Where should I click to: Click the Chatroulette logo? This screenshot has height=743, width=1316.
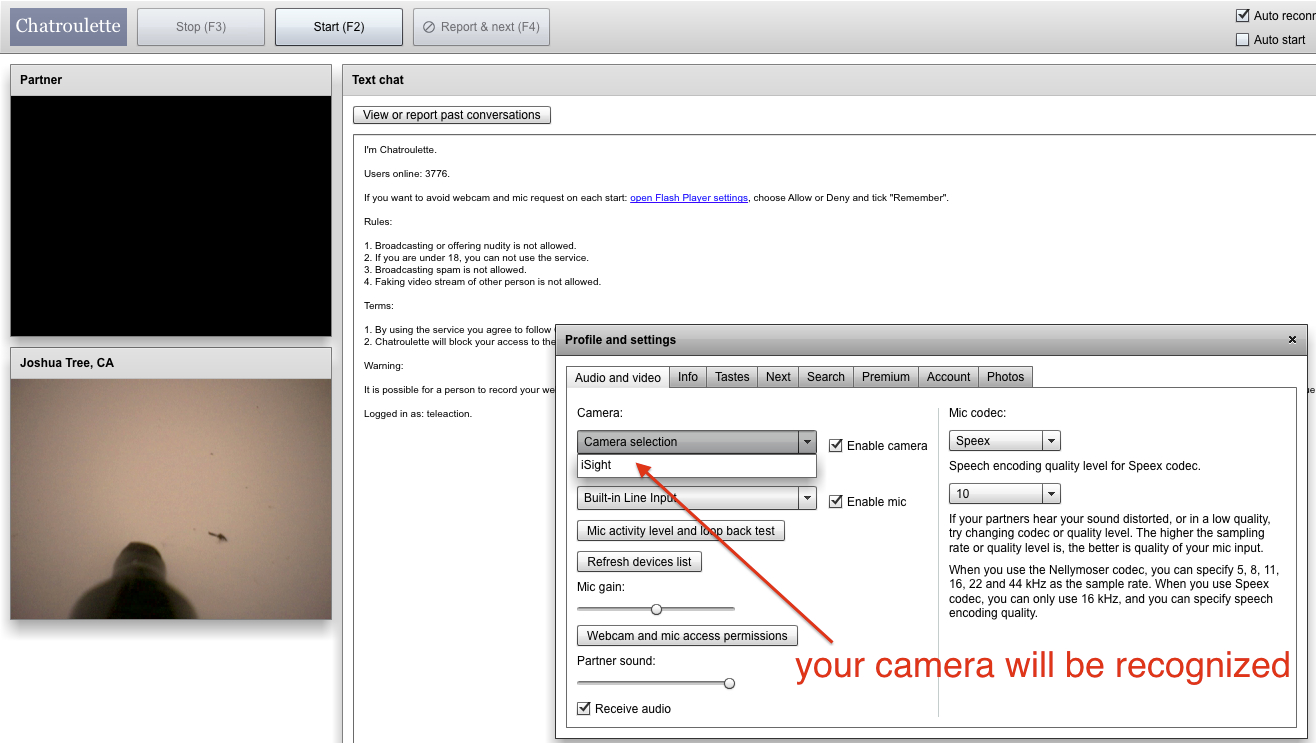[68, 27]
